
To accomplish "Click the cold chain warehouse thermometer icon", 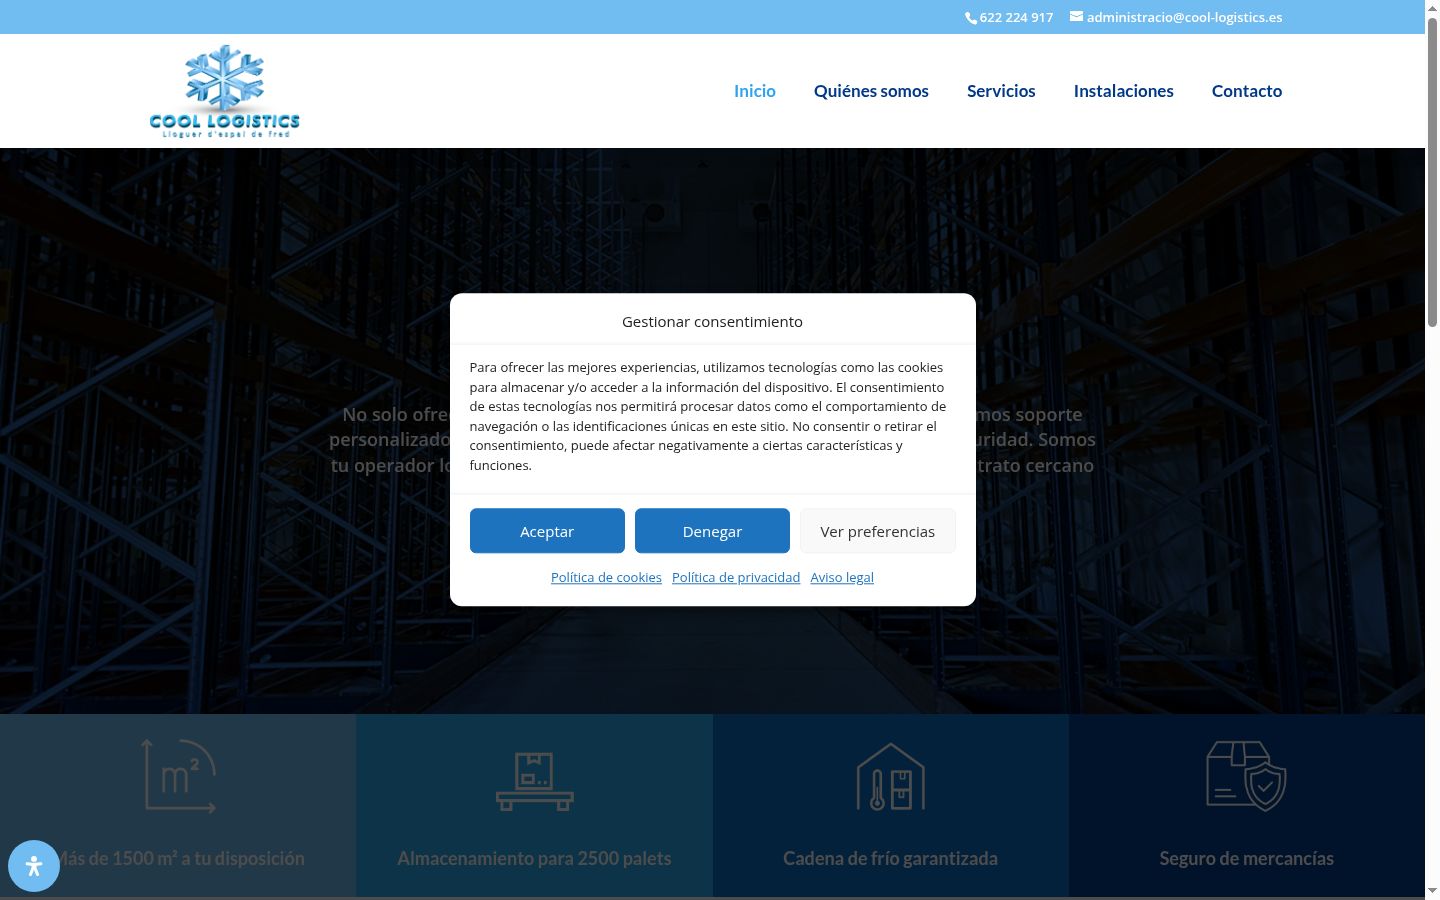I will coord(890,777).
